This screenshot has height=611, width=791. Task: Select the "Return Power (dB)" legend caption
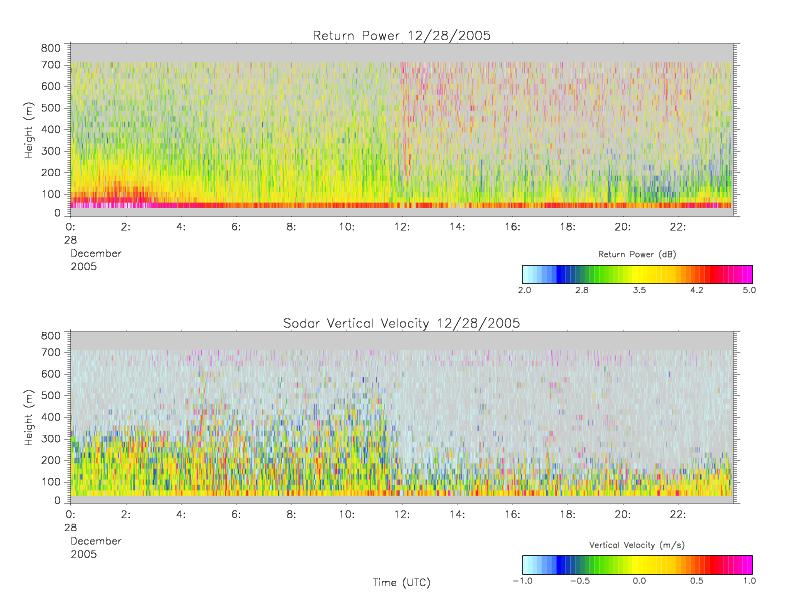(637, 254)
